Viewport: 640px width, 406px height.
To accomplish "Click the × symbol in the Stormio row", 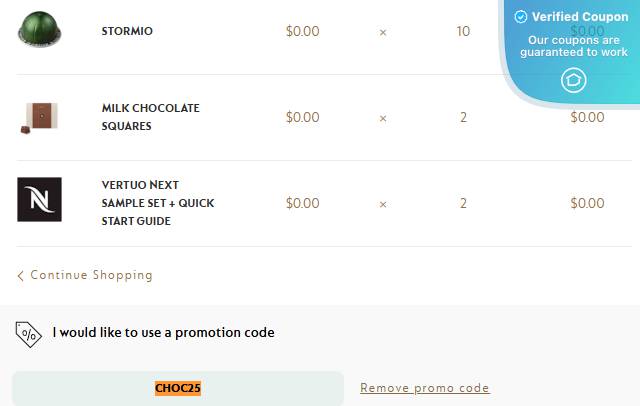I will coord(383,32).
